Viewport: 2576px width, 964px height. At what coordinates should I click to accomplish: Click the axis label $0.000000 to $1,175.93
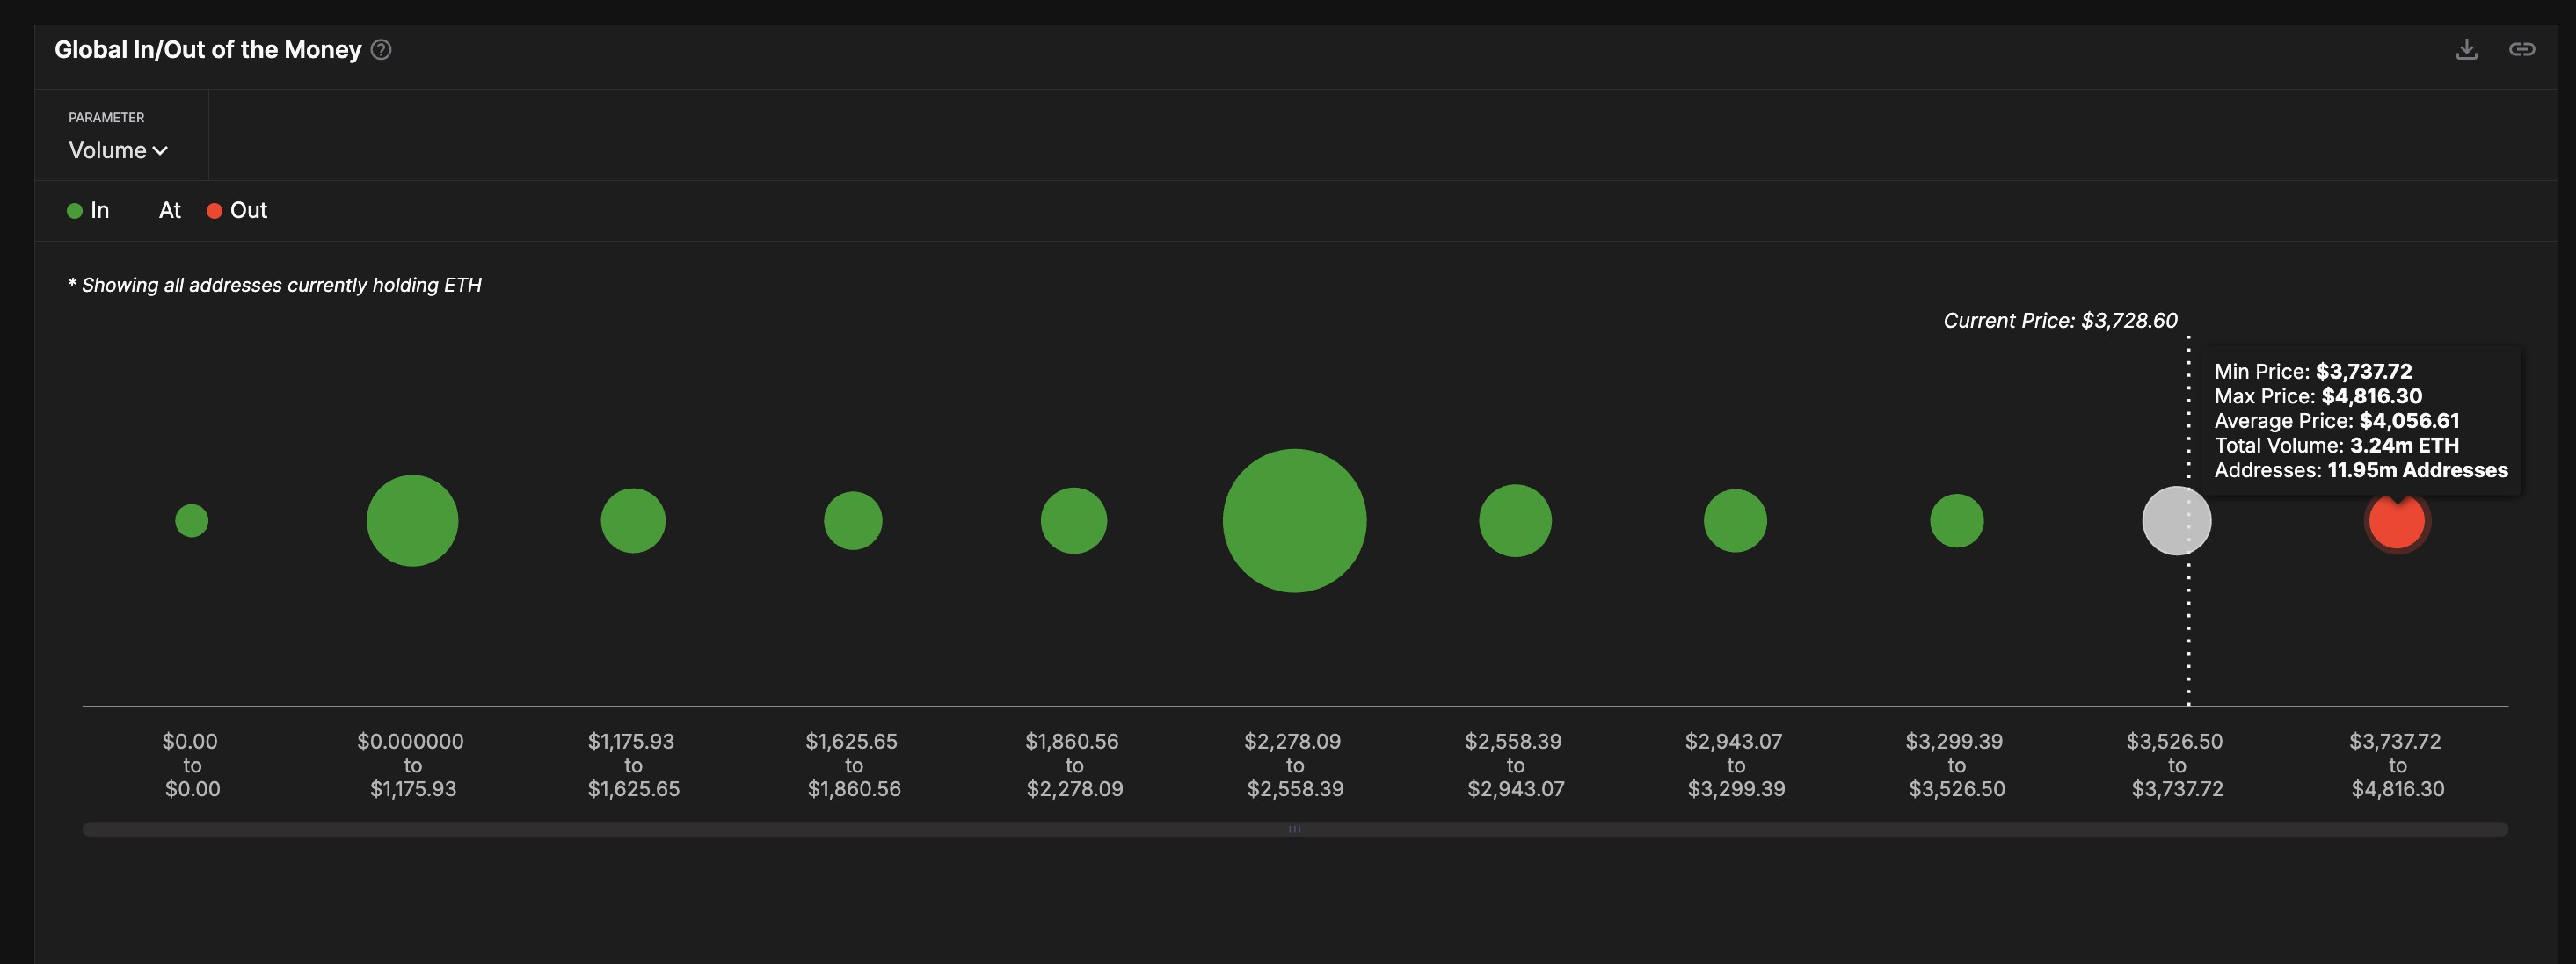coord(412,765)
